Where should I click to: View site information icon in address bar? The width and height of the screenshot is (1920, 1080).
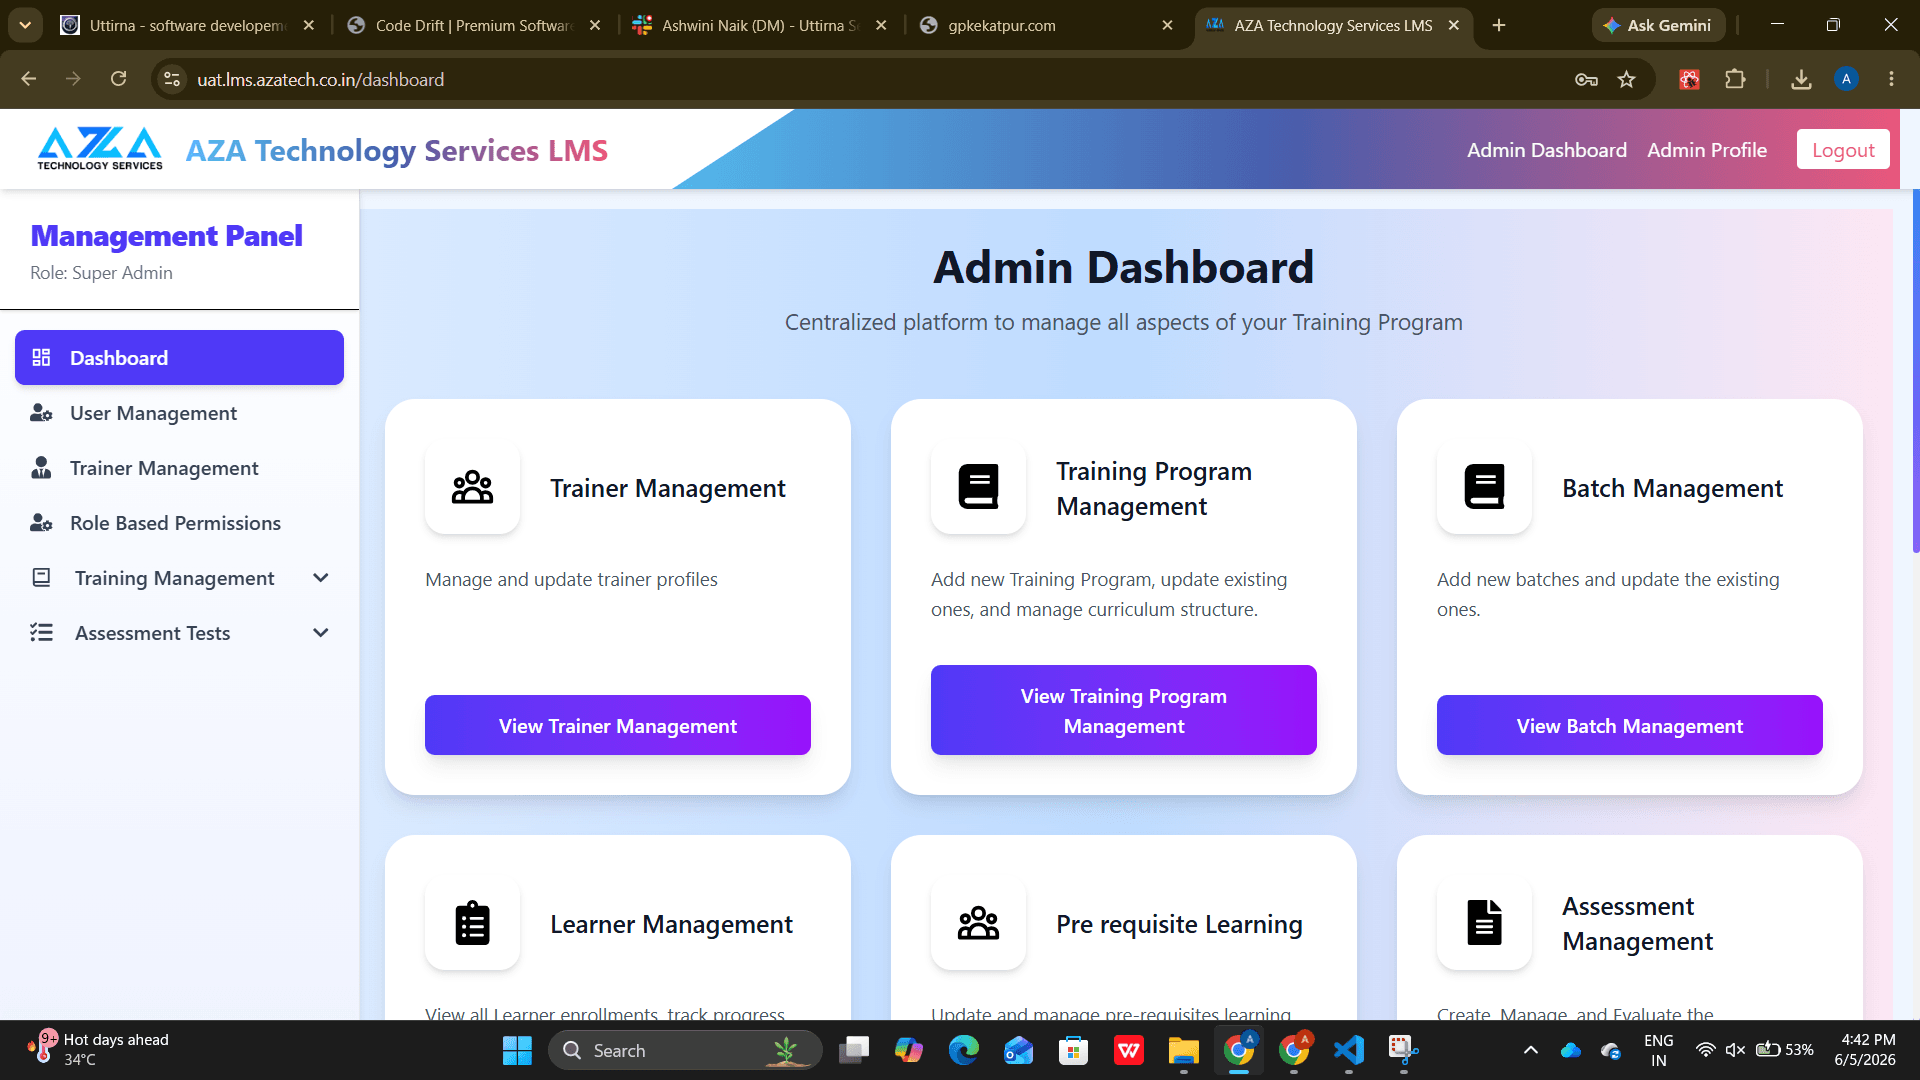pos(172,80)
